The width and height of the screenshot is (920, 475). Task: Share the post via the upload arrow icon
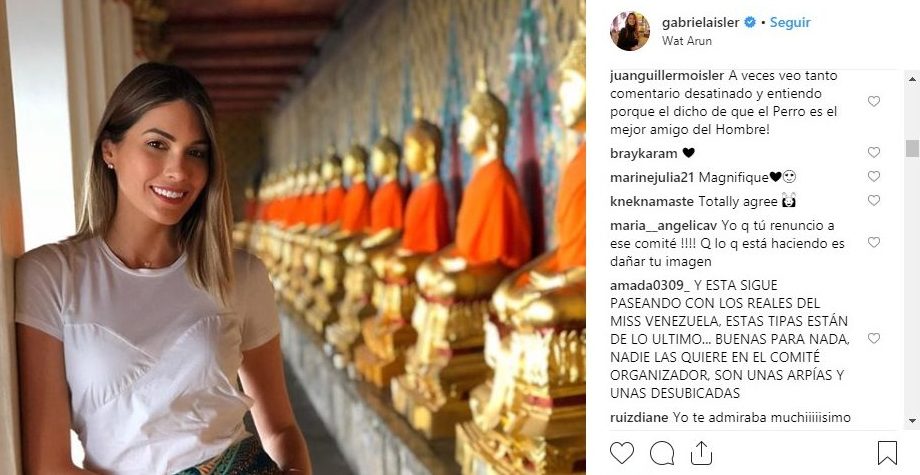[x=701, y=453]
